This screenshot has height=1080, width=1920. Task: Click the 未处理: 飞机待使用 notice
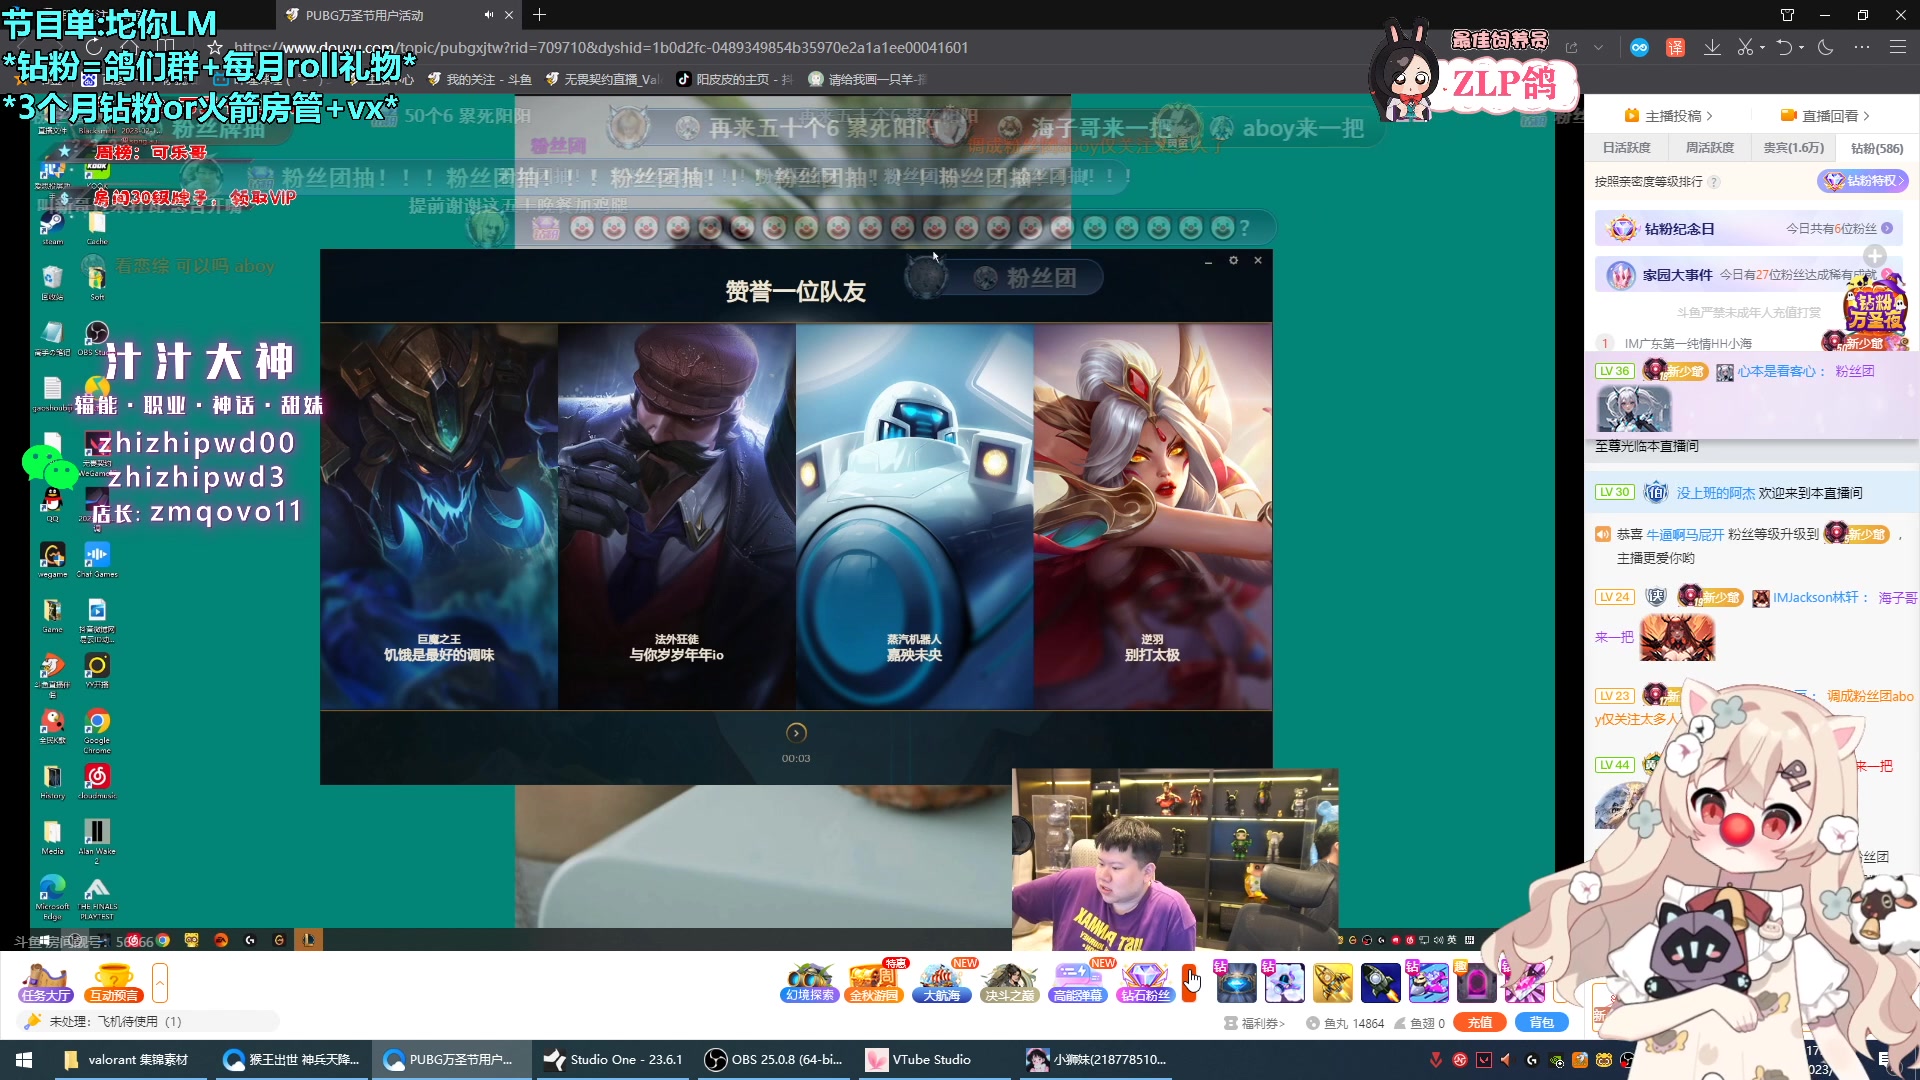(x=148, y=1021)
